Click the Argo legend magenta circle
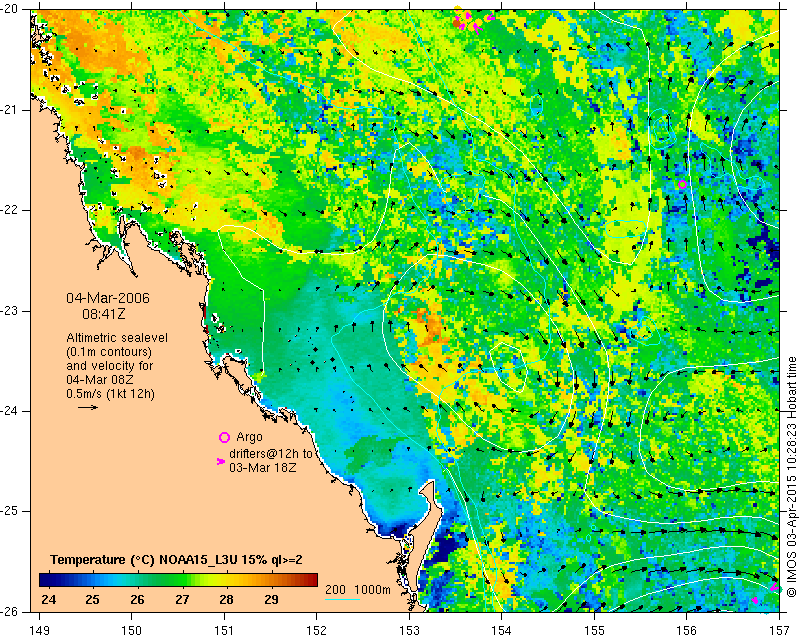The image size is (800, 640). [224, 437]
